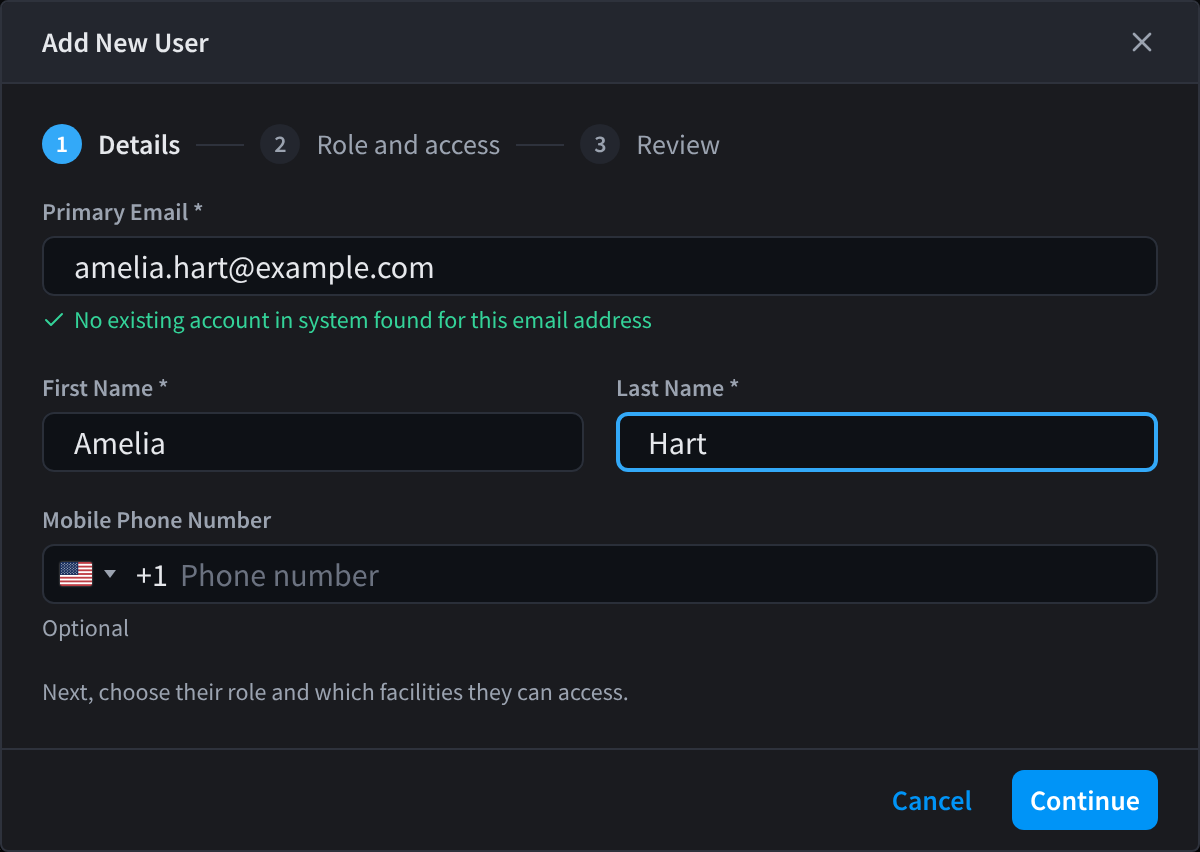Click the "Next, choose their role" helper text
The height and width of the screenshot is (852, 1200).
click(335, 692)
